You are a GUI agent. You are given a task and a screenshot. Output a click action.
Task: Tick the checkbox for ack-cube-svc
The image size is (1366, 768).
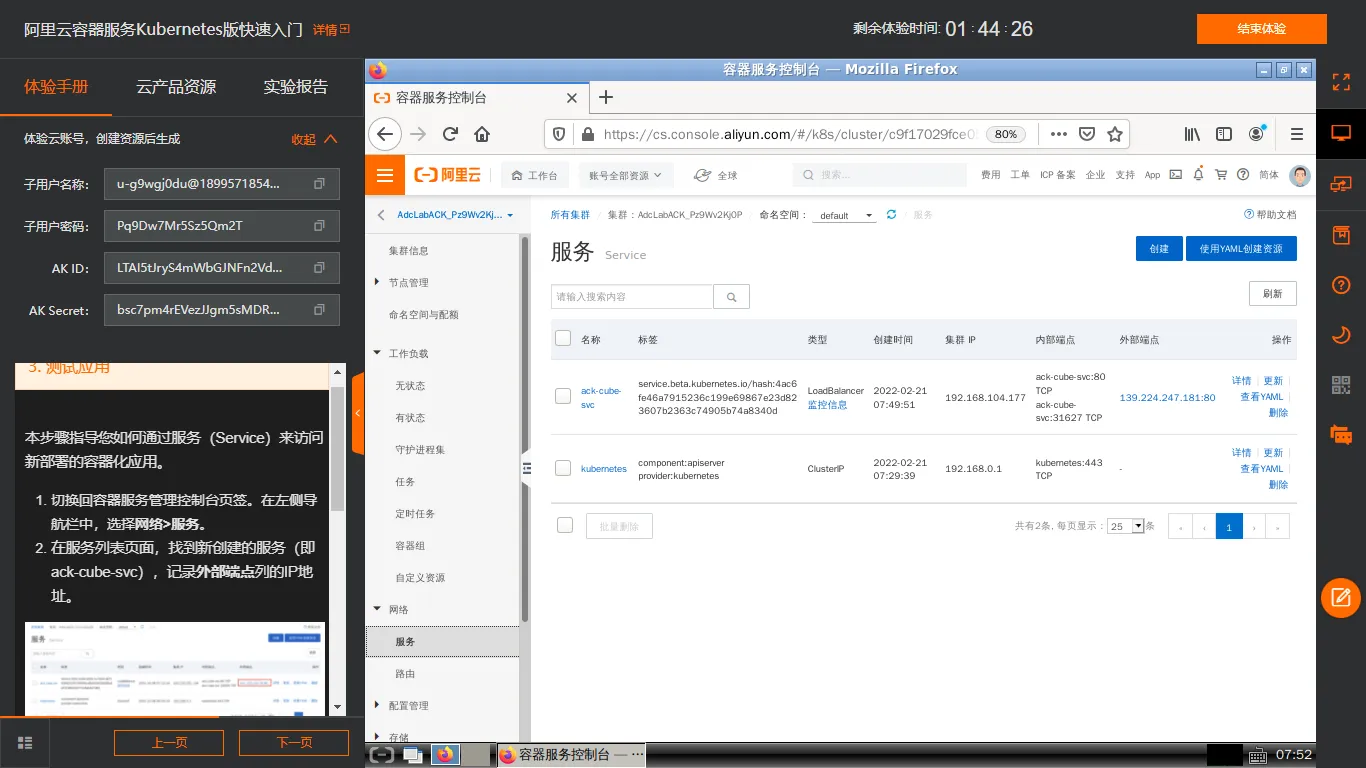pyautogui.click(x=563, y=397)
